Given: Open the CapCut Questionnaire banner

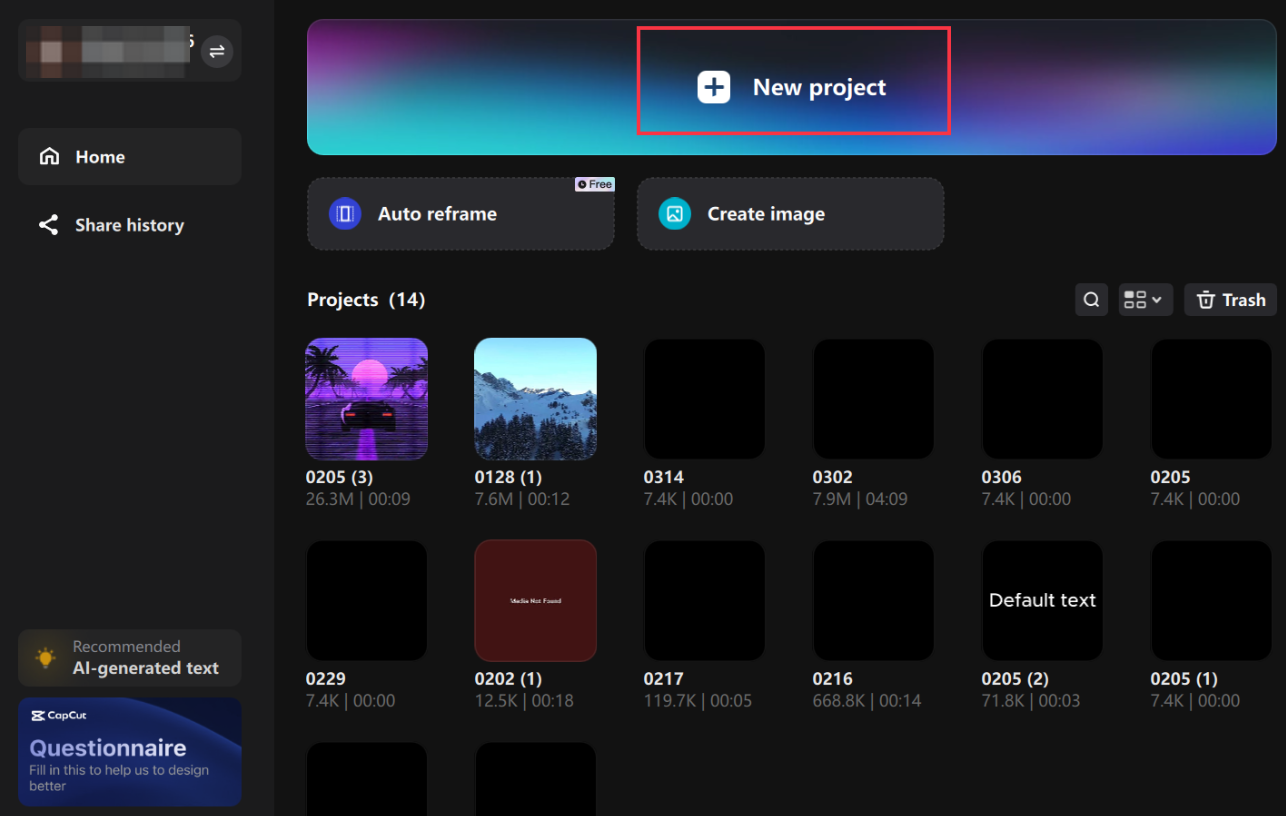Looking at the screenshot, I should pyautogui.click(x=130, y=752).
